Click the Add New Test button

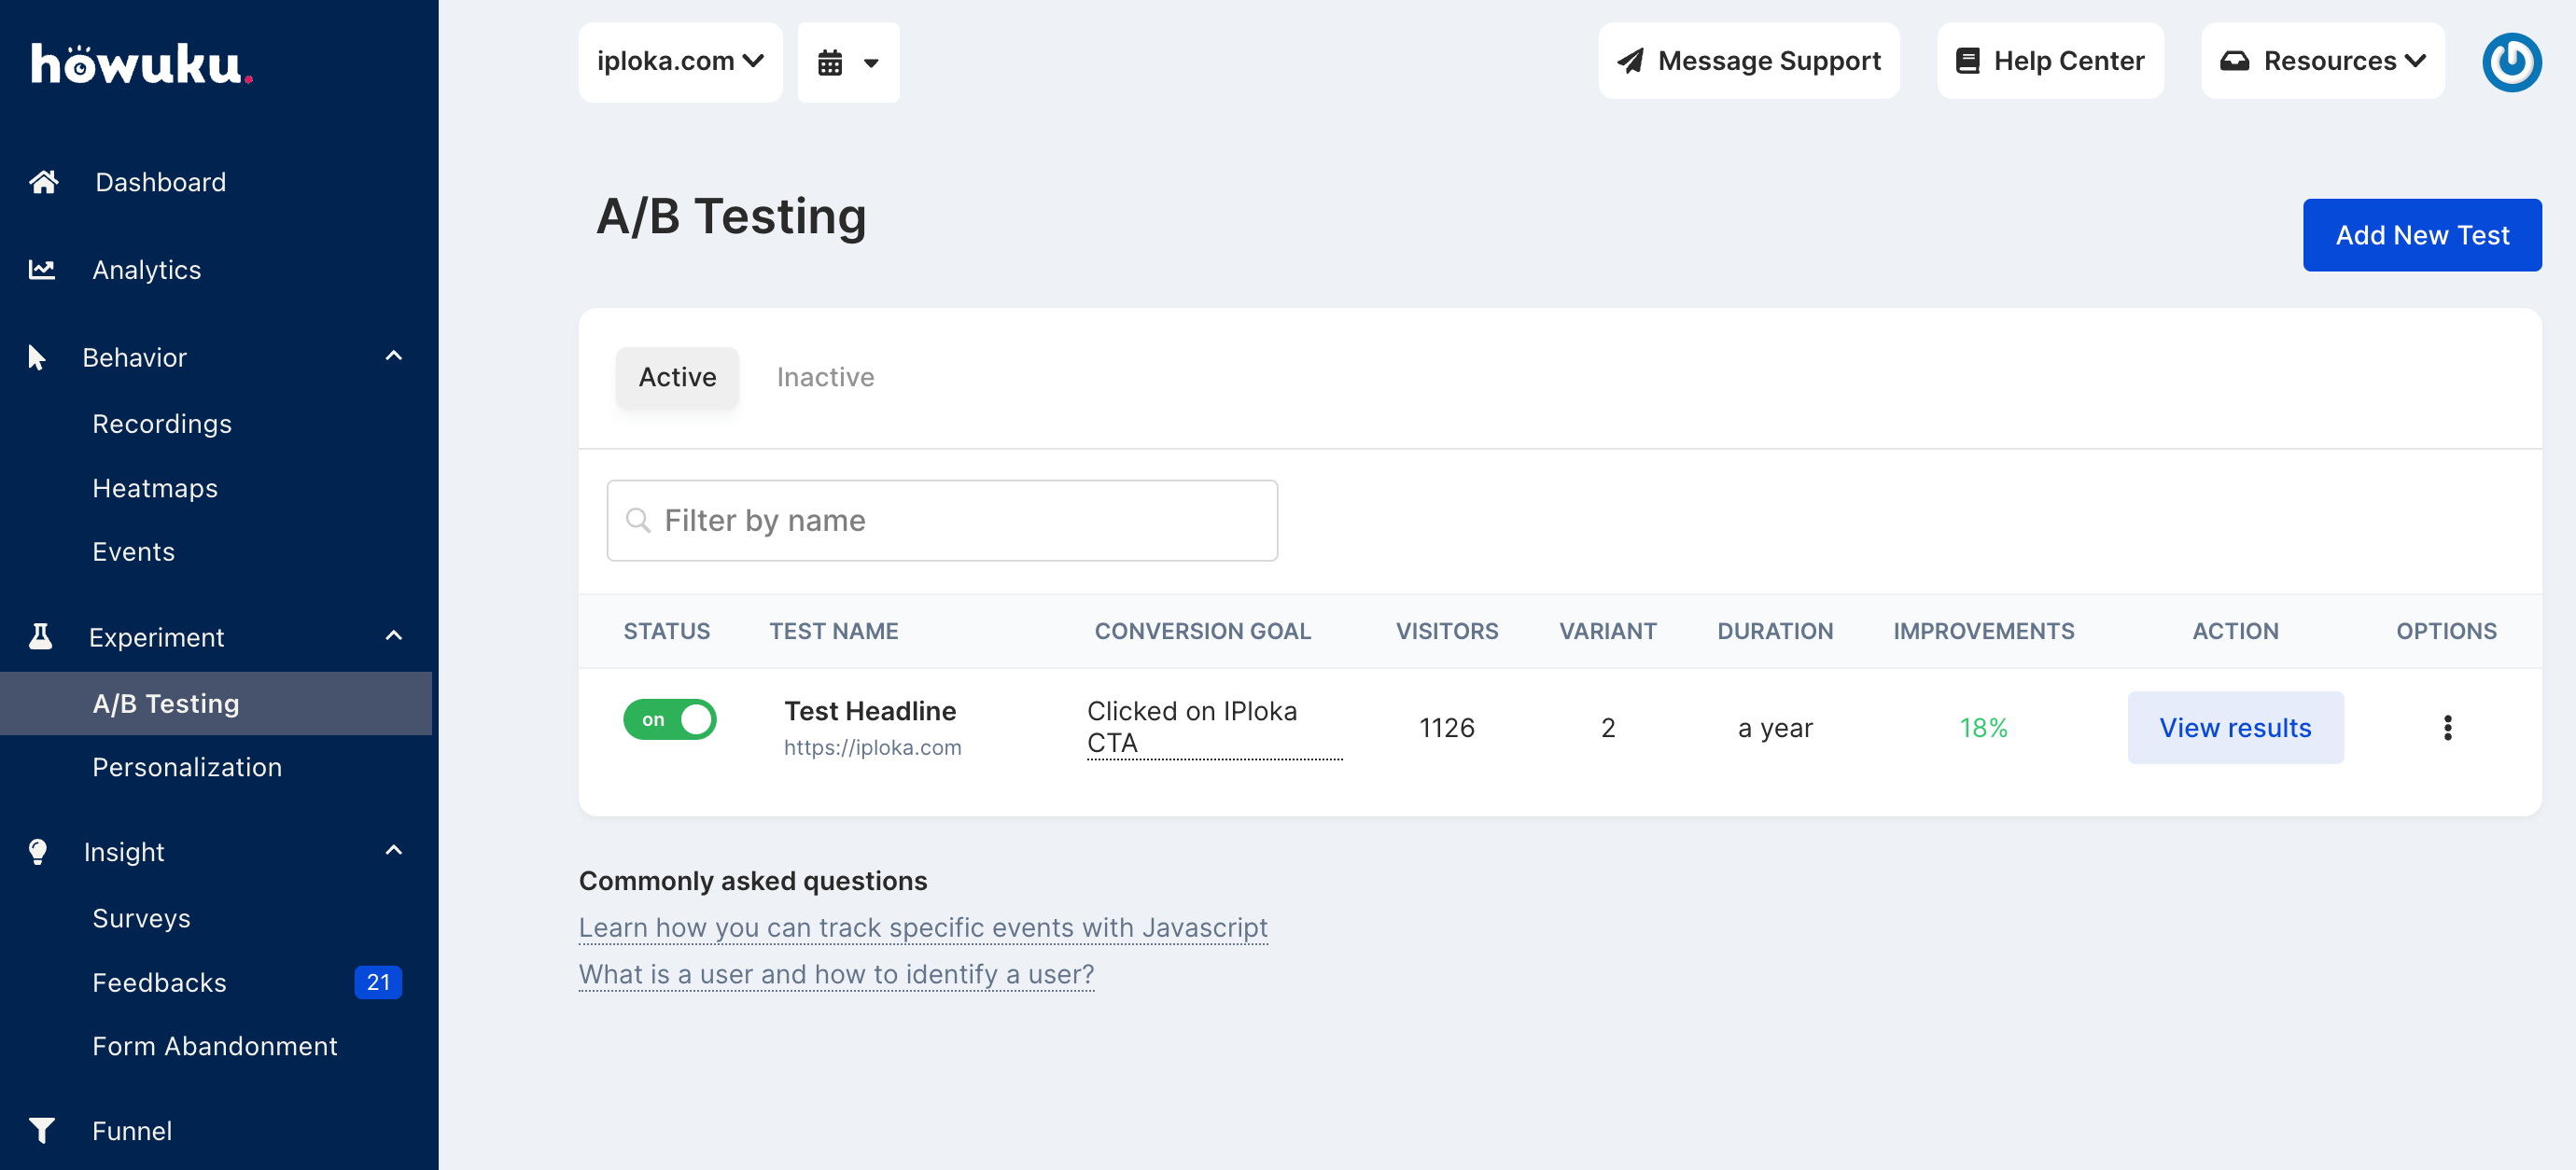pos(2421,235)
